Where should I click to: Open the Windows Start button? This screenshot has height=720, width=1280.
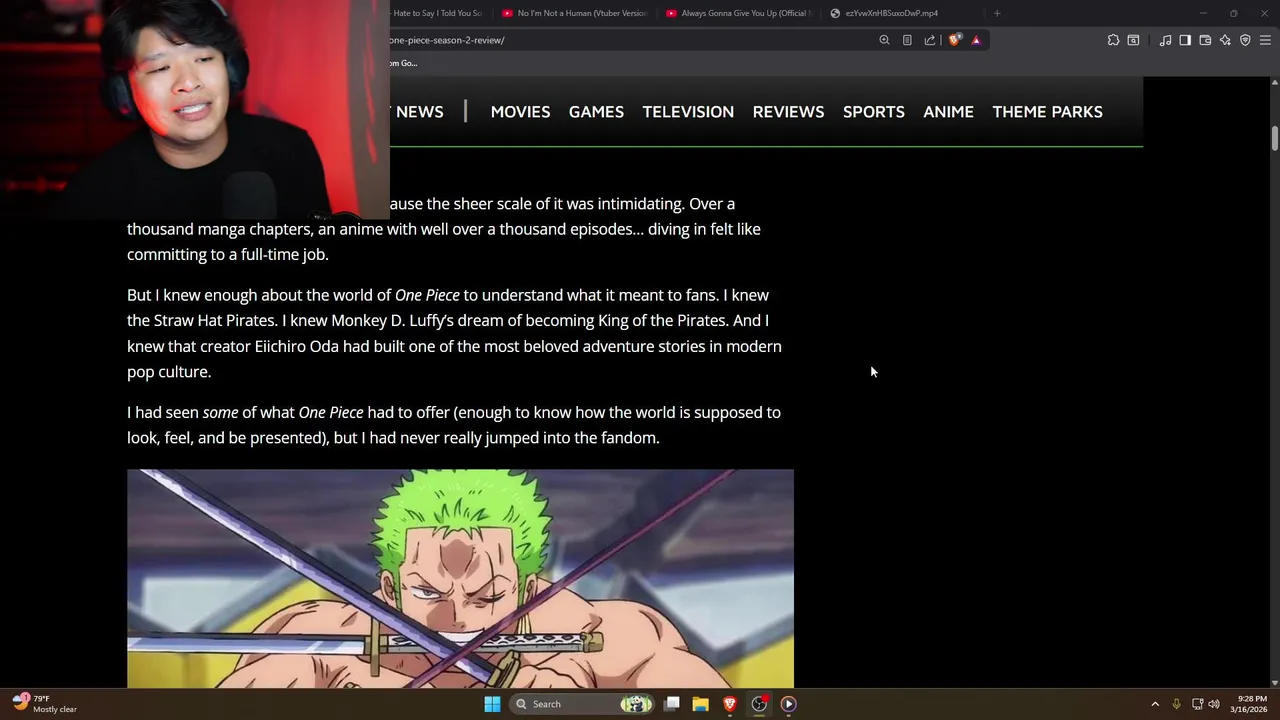point(492,704)
